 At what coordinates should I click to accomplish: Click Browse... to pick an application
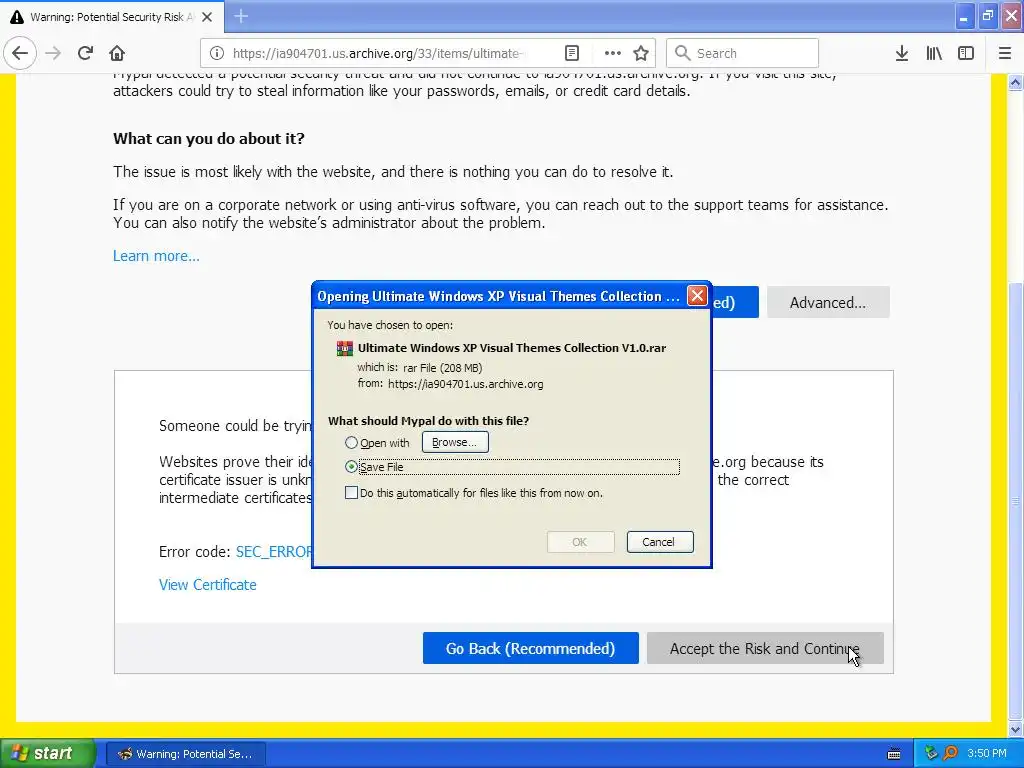point(455,442)
